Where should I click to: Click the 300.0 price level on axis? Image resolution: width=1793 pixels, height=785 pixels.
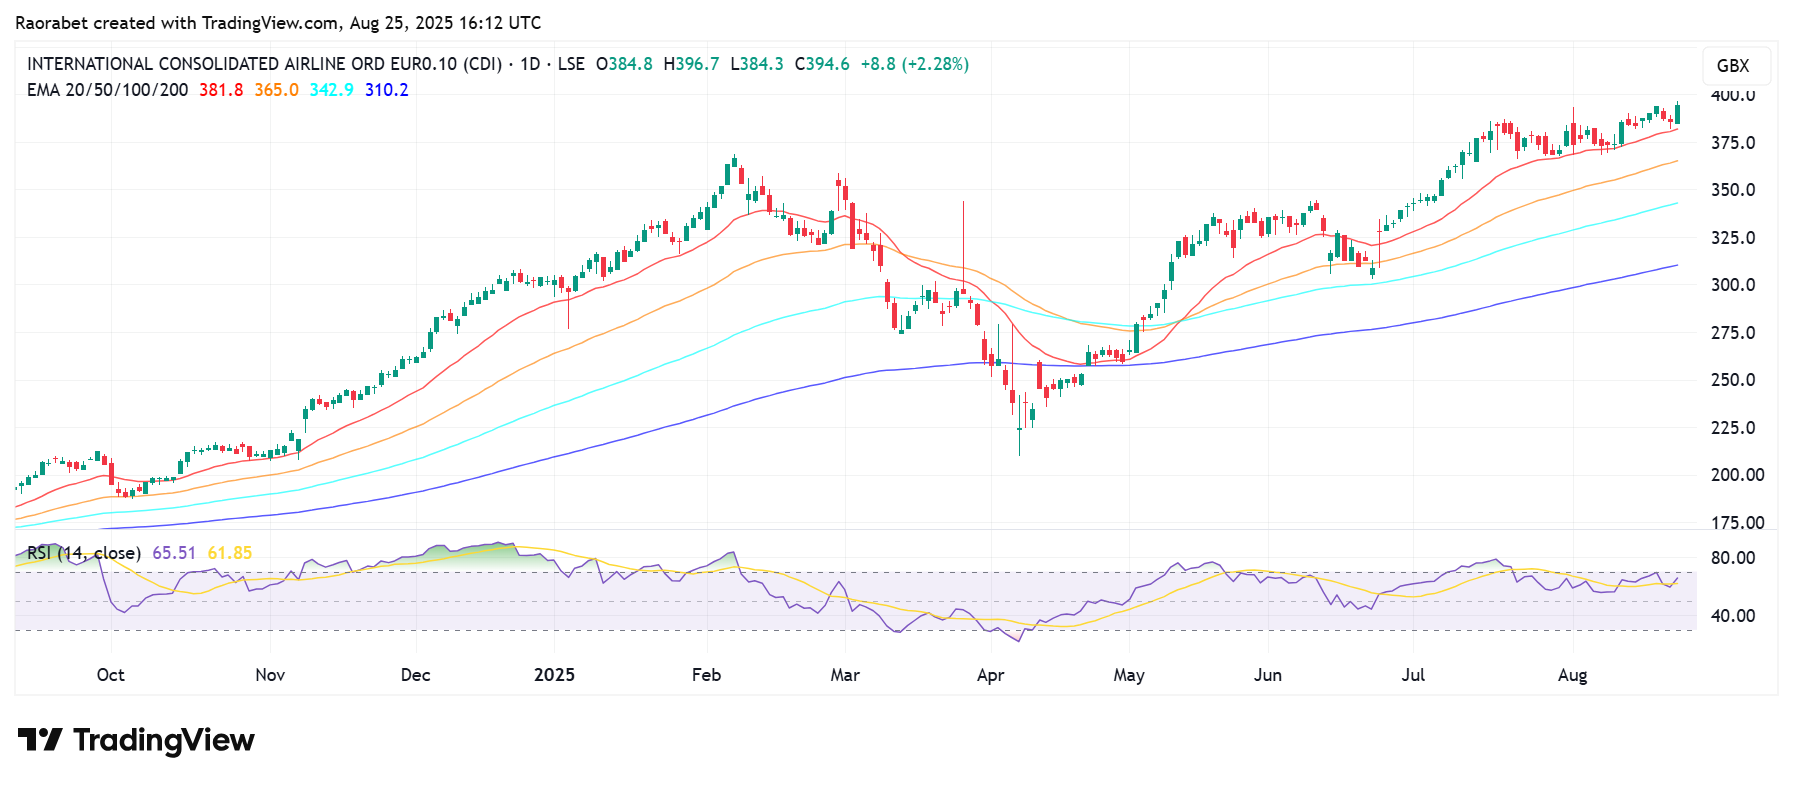[1733, 285]
